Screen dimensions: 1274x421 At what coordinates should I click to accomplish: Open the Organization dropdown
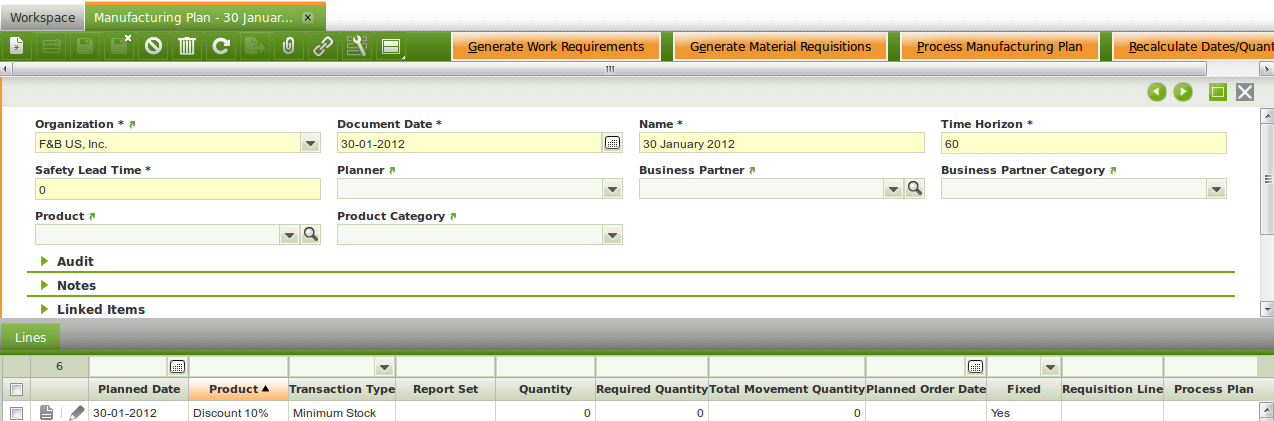310,143
